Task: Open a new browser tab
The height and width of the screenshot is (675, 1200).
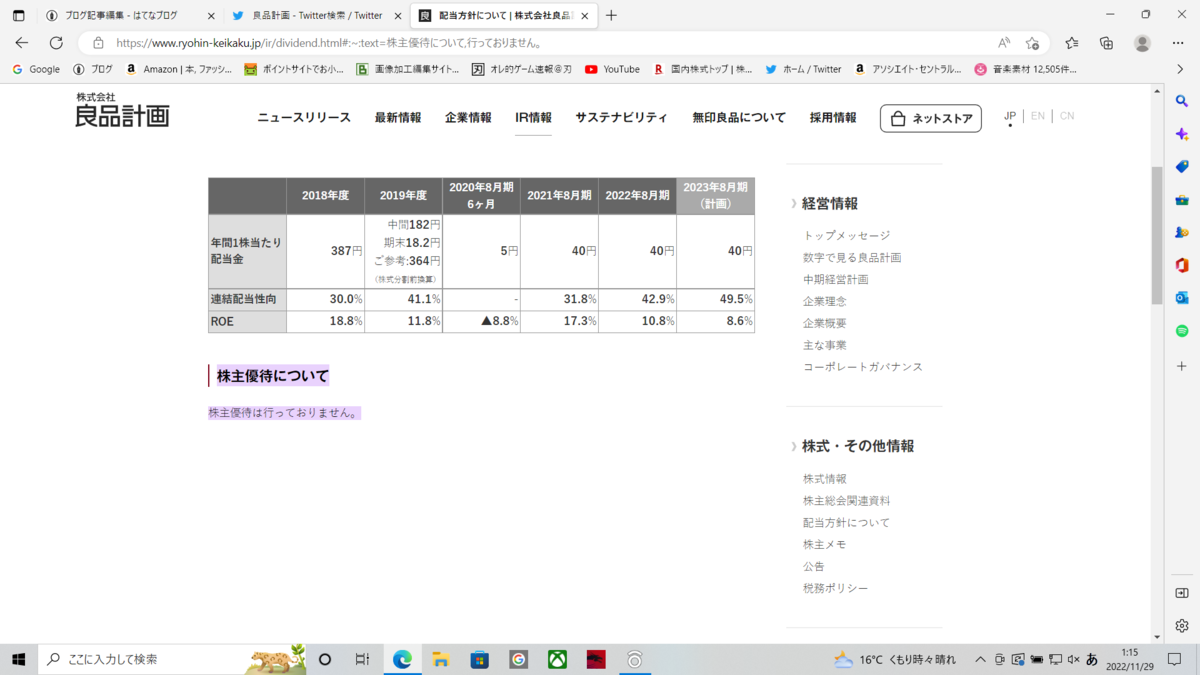Action: click(x=611, y=15)
